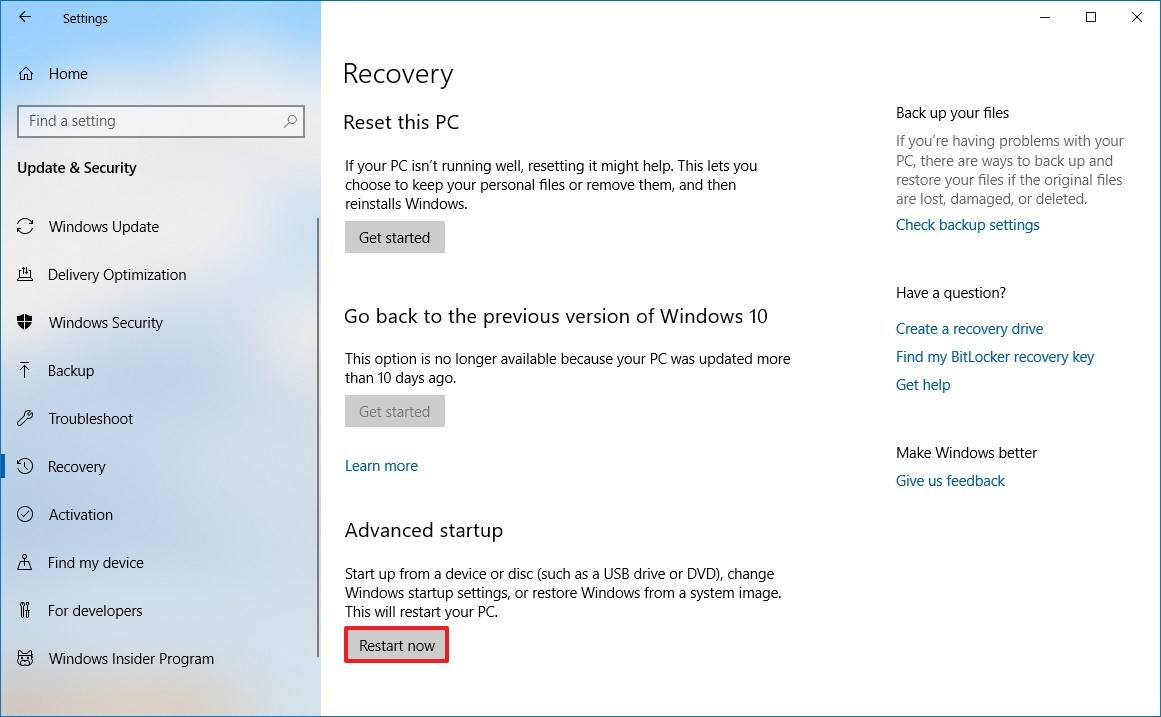The height and width of the screenshot is (717, 1161).
Task: Click the Home house icon
Action: point(28,73)
